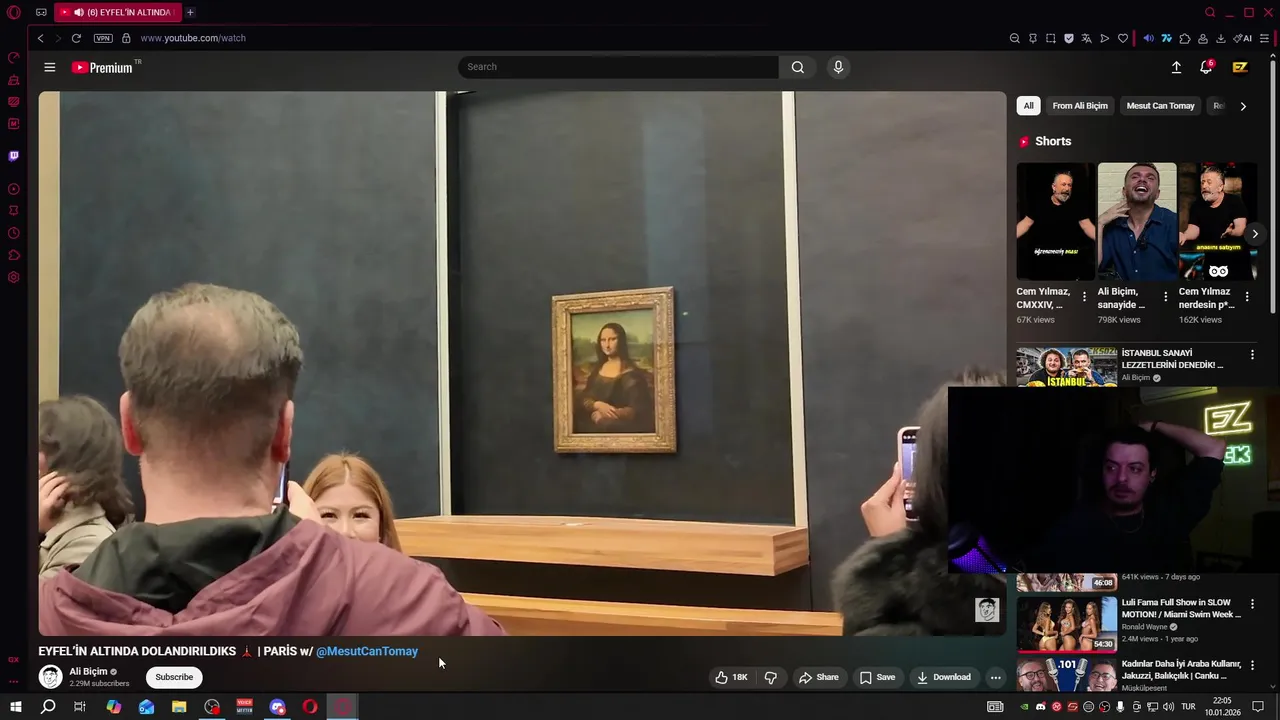Open YouTube notifications bell

point(1206,67)
